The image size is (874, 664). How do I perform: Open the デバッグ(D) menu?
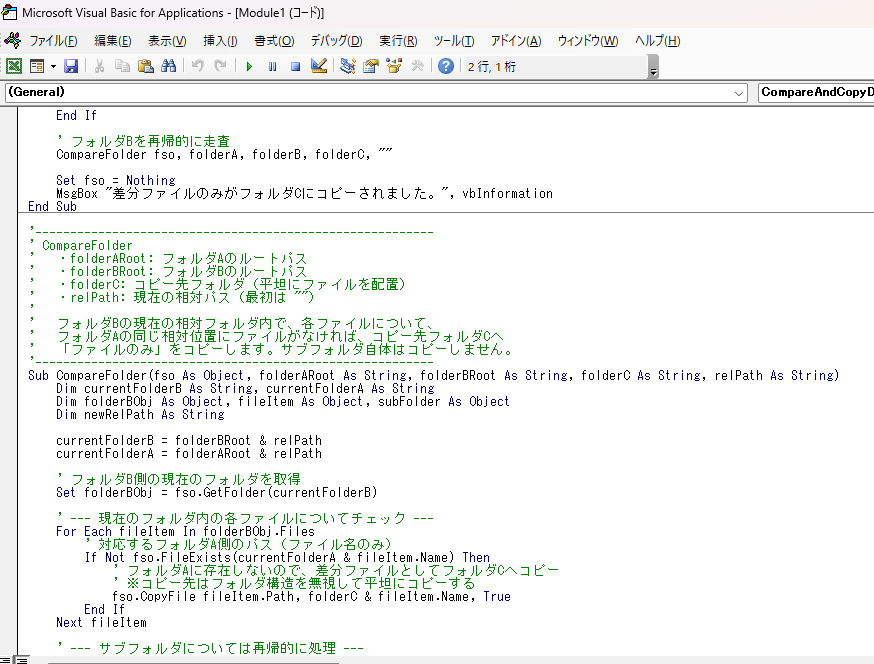click(x=336, y=41)
